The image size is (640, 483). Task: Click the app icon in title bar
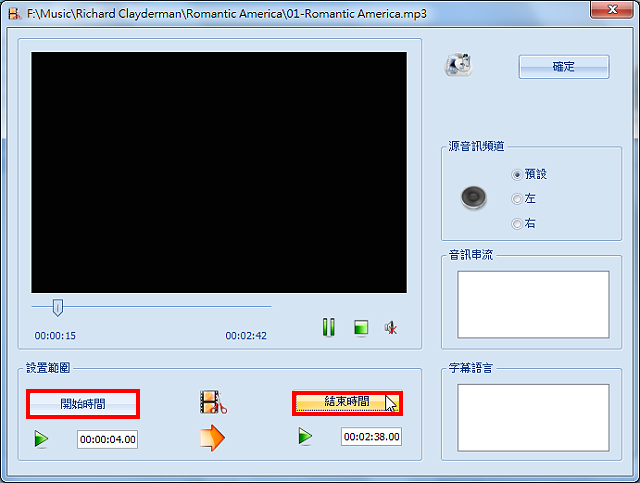pyautogui.click(x=14, y=14)
